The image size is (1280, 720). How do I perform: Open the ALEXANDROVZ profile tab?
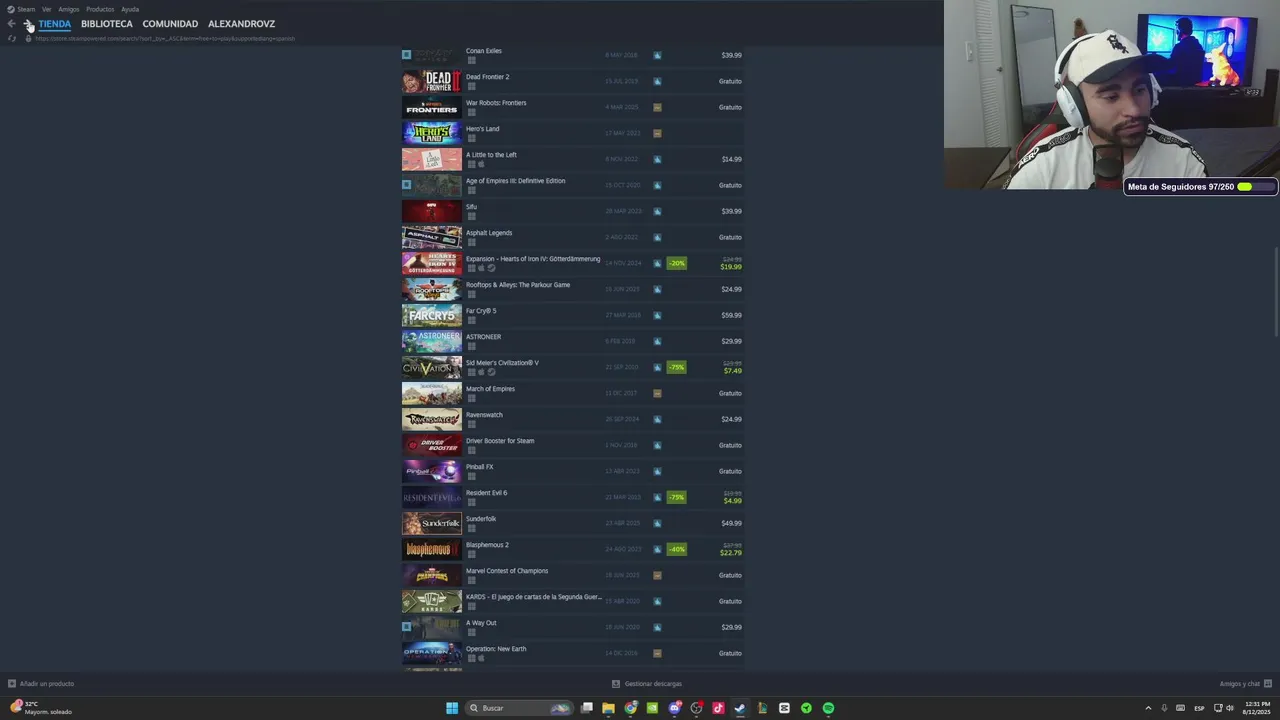[241, 24]
